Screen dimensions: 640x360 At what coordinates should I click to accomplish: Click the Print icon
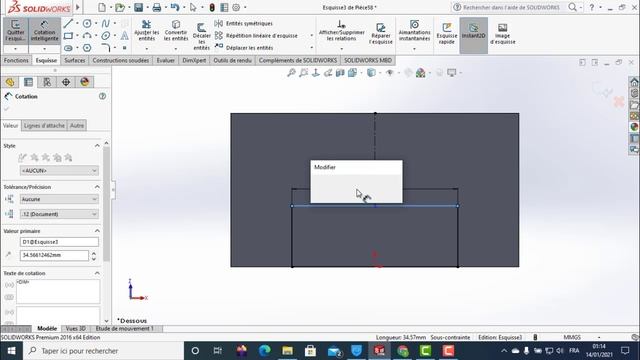157,7
